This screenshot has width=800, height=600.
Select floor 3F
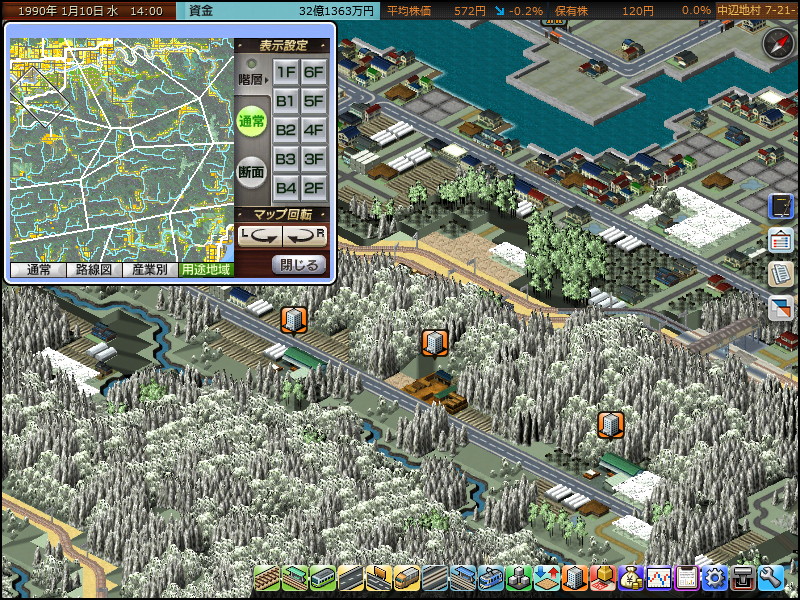point(314,159)
